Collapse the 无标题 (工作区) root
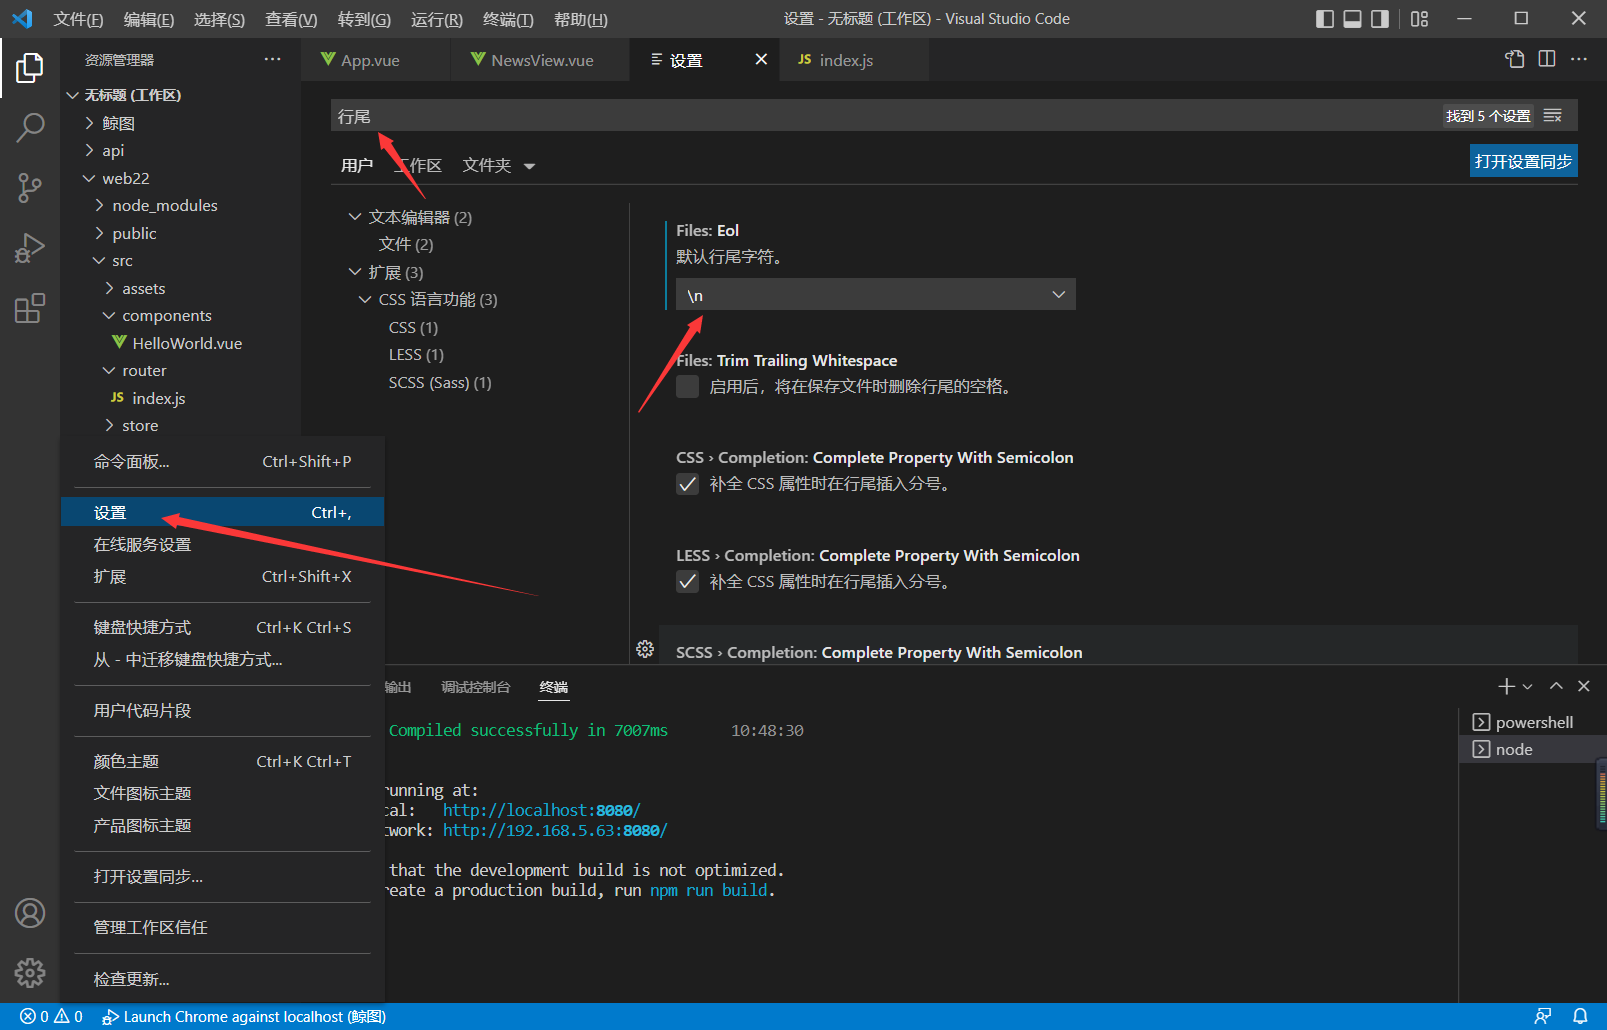The height and width of the screenshot is (1030, 1607). pos(73,95)
